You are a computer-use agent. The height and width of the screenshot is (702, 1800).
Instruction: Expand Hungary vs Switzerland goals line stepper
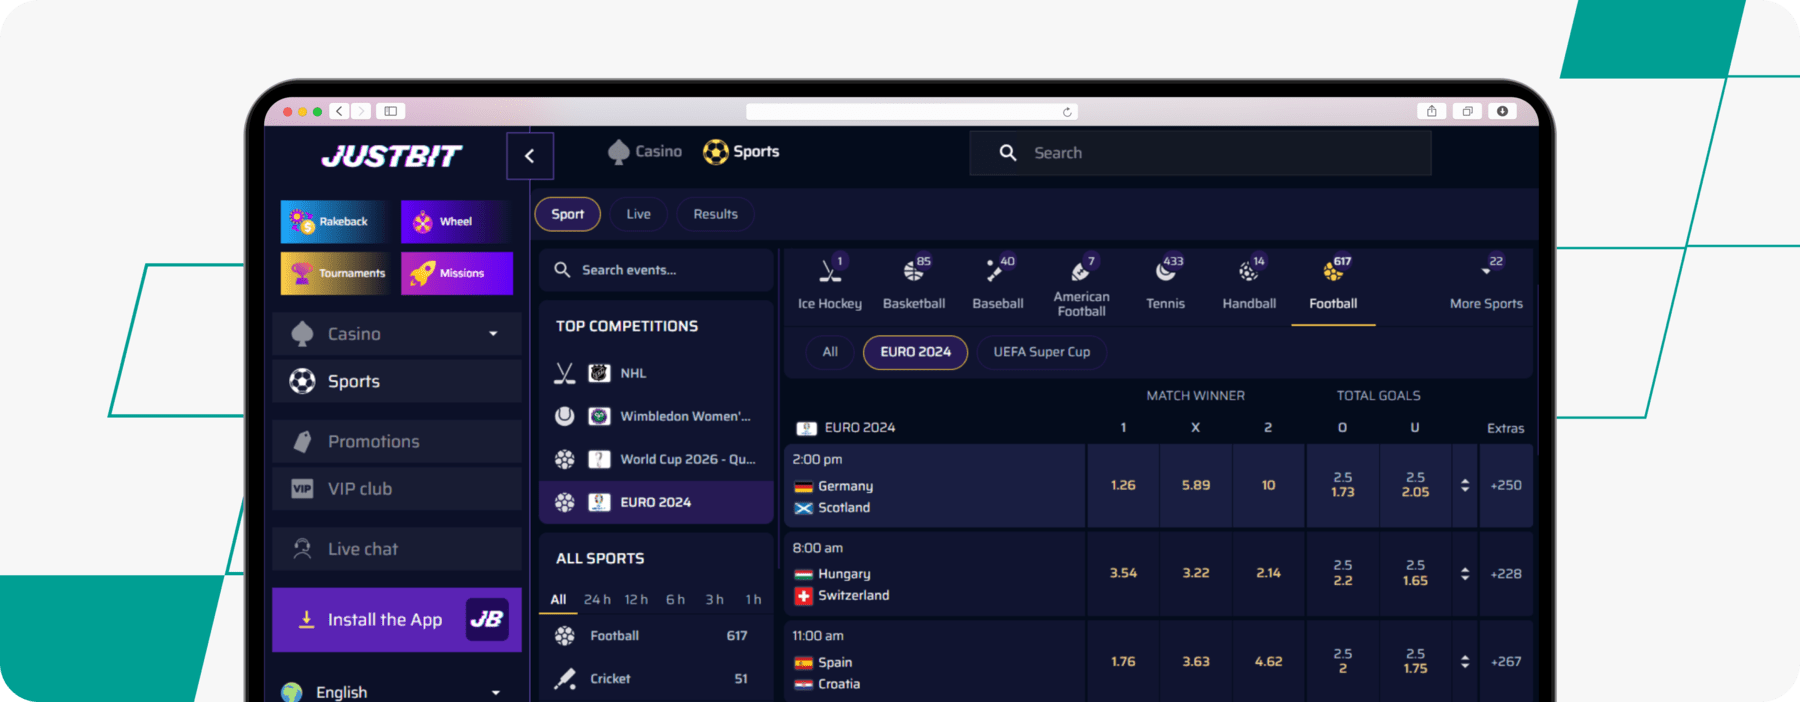coord(1465,574)
